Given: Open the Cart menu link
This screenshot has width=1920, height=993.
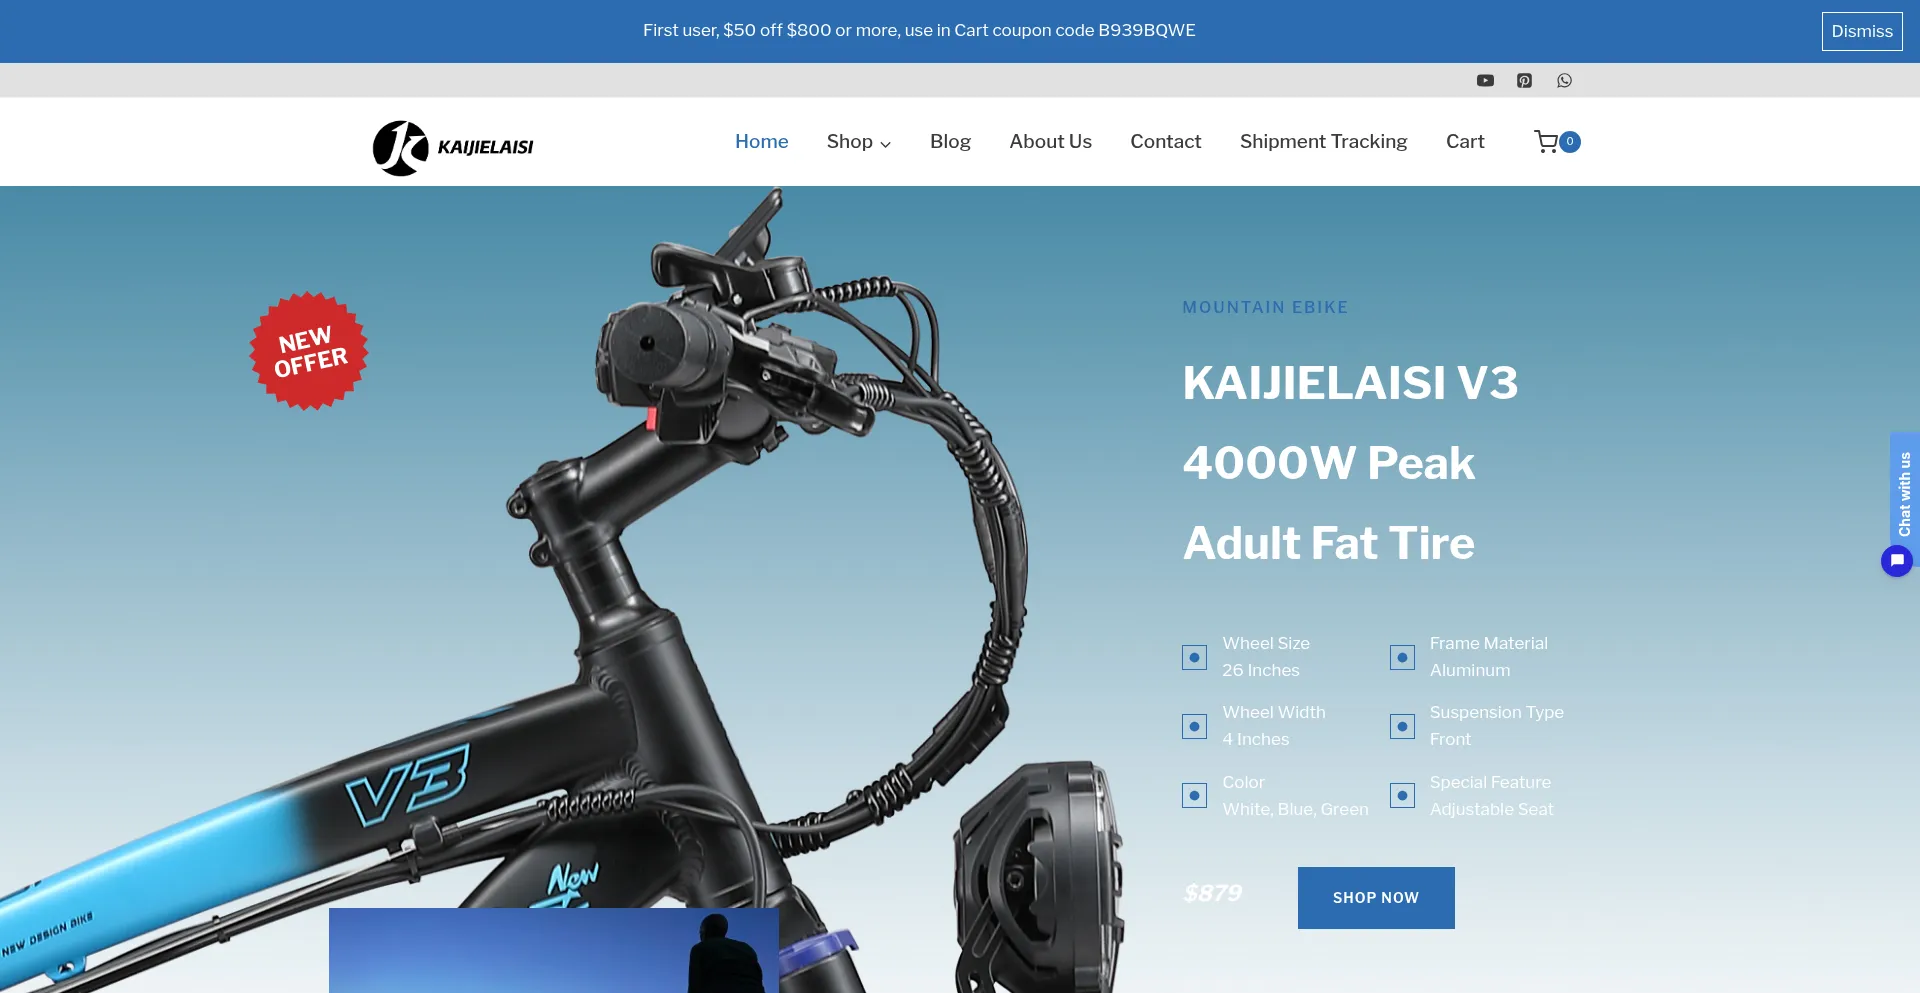Looking at the screenshot, I should click(x=1465, y=142).
